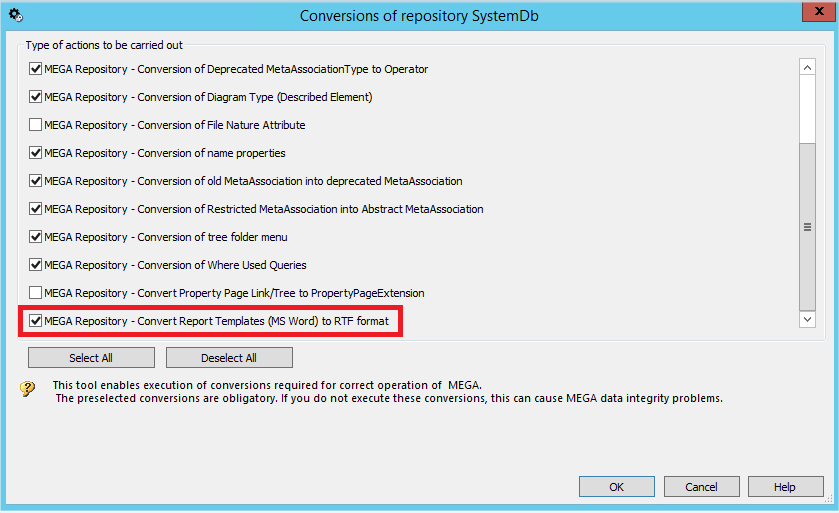Enable Conversion of File Nature Attribute

[36, 125]
